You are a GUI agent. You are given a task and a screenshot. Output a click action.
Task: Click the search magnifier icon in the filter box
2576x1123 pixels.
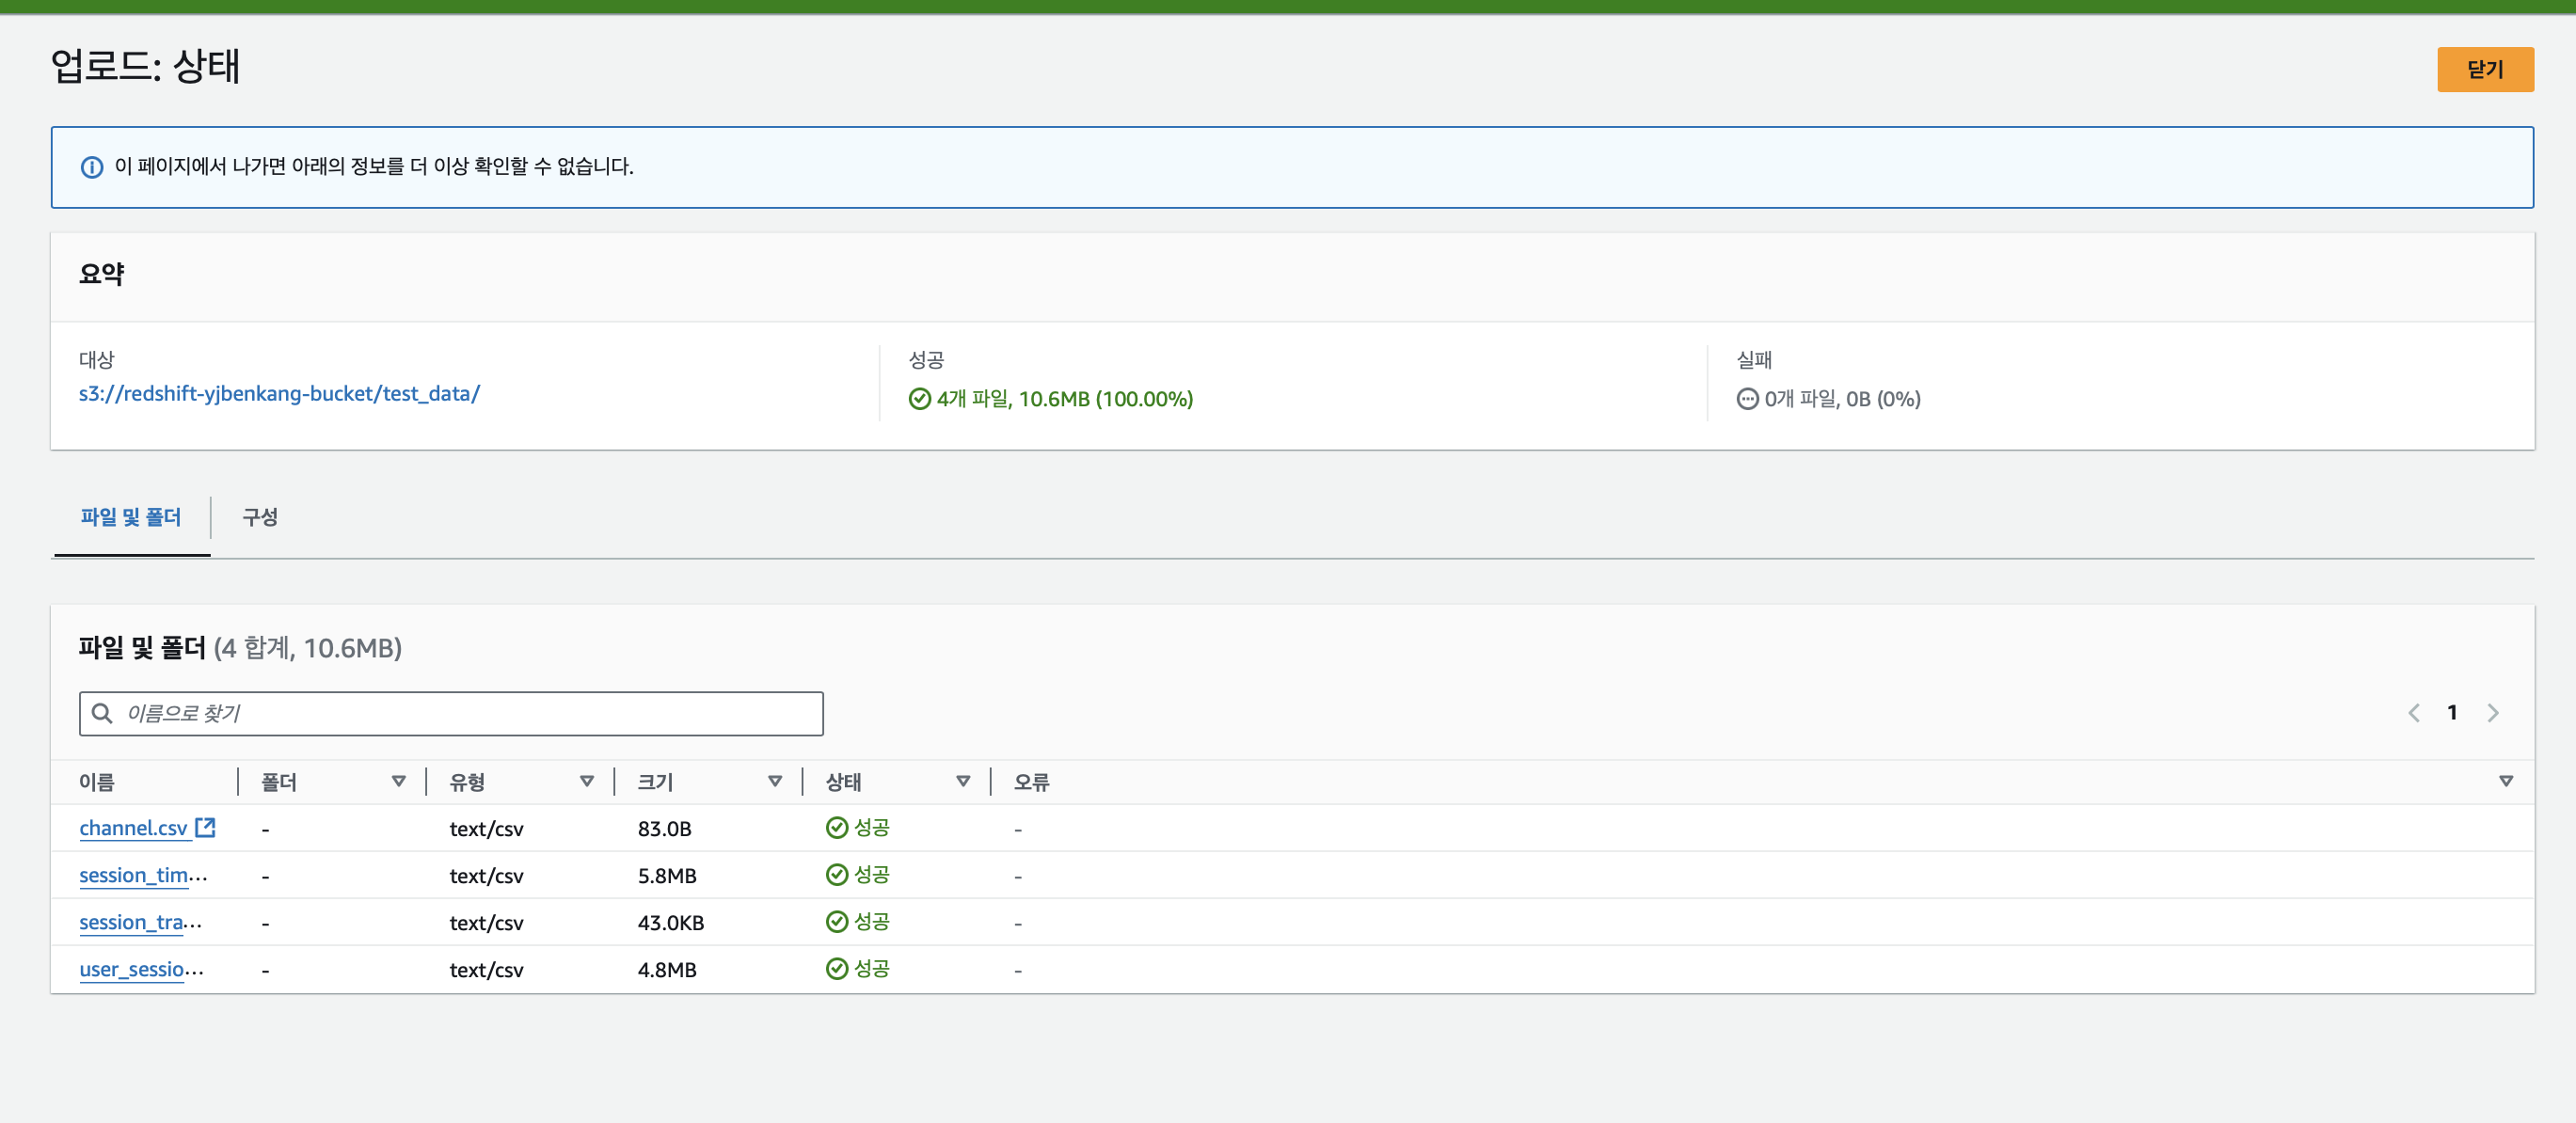click(x=102, y=713)
